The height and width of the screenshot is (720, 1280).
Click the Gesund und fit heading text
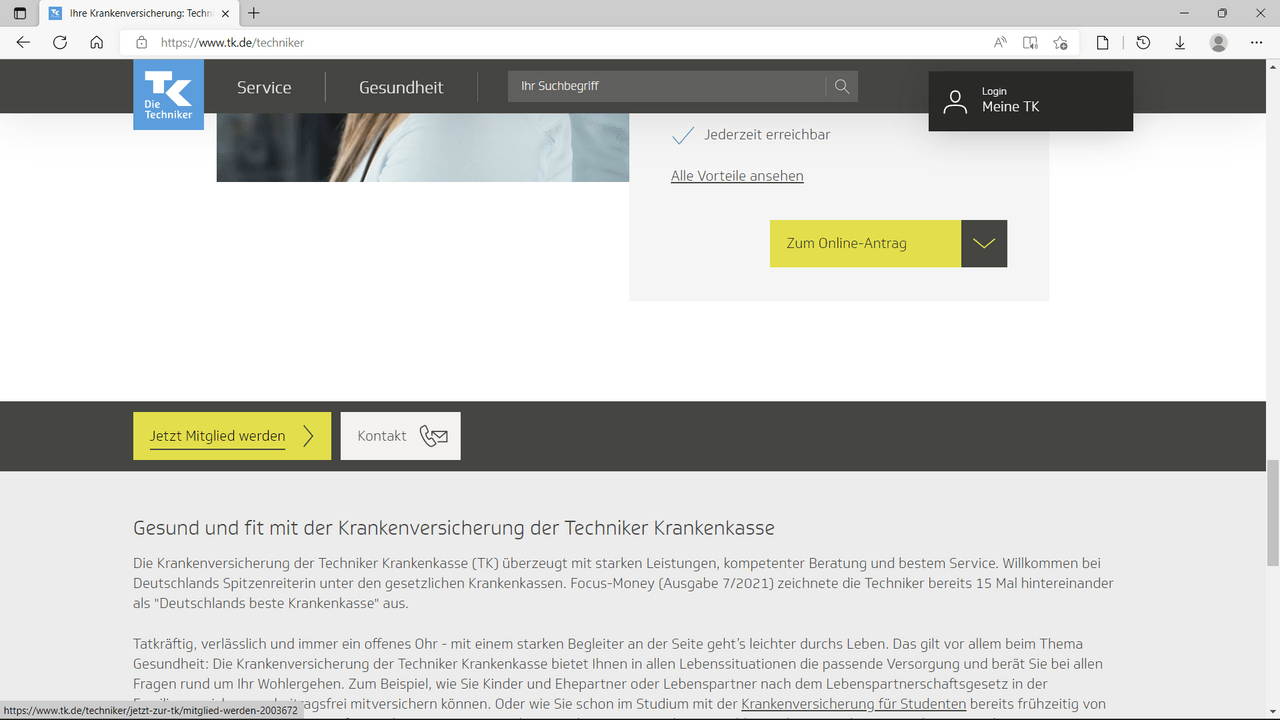click(x=454, y=528)
